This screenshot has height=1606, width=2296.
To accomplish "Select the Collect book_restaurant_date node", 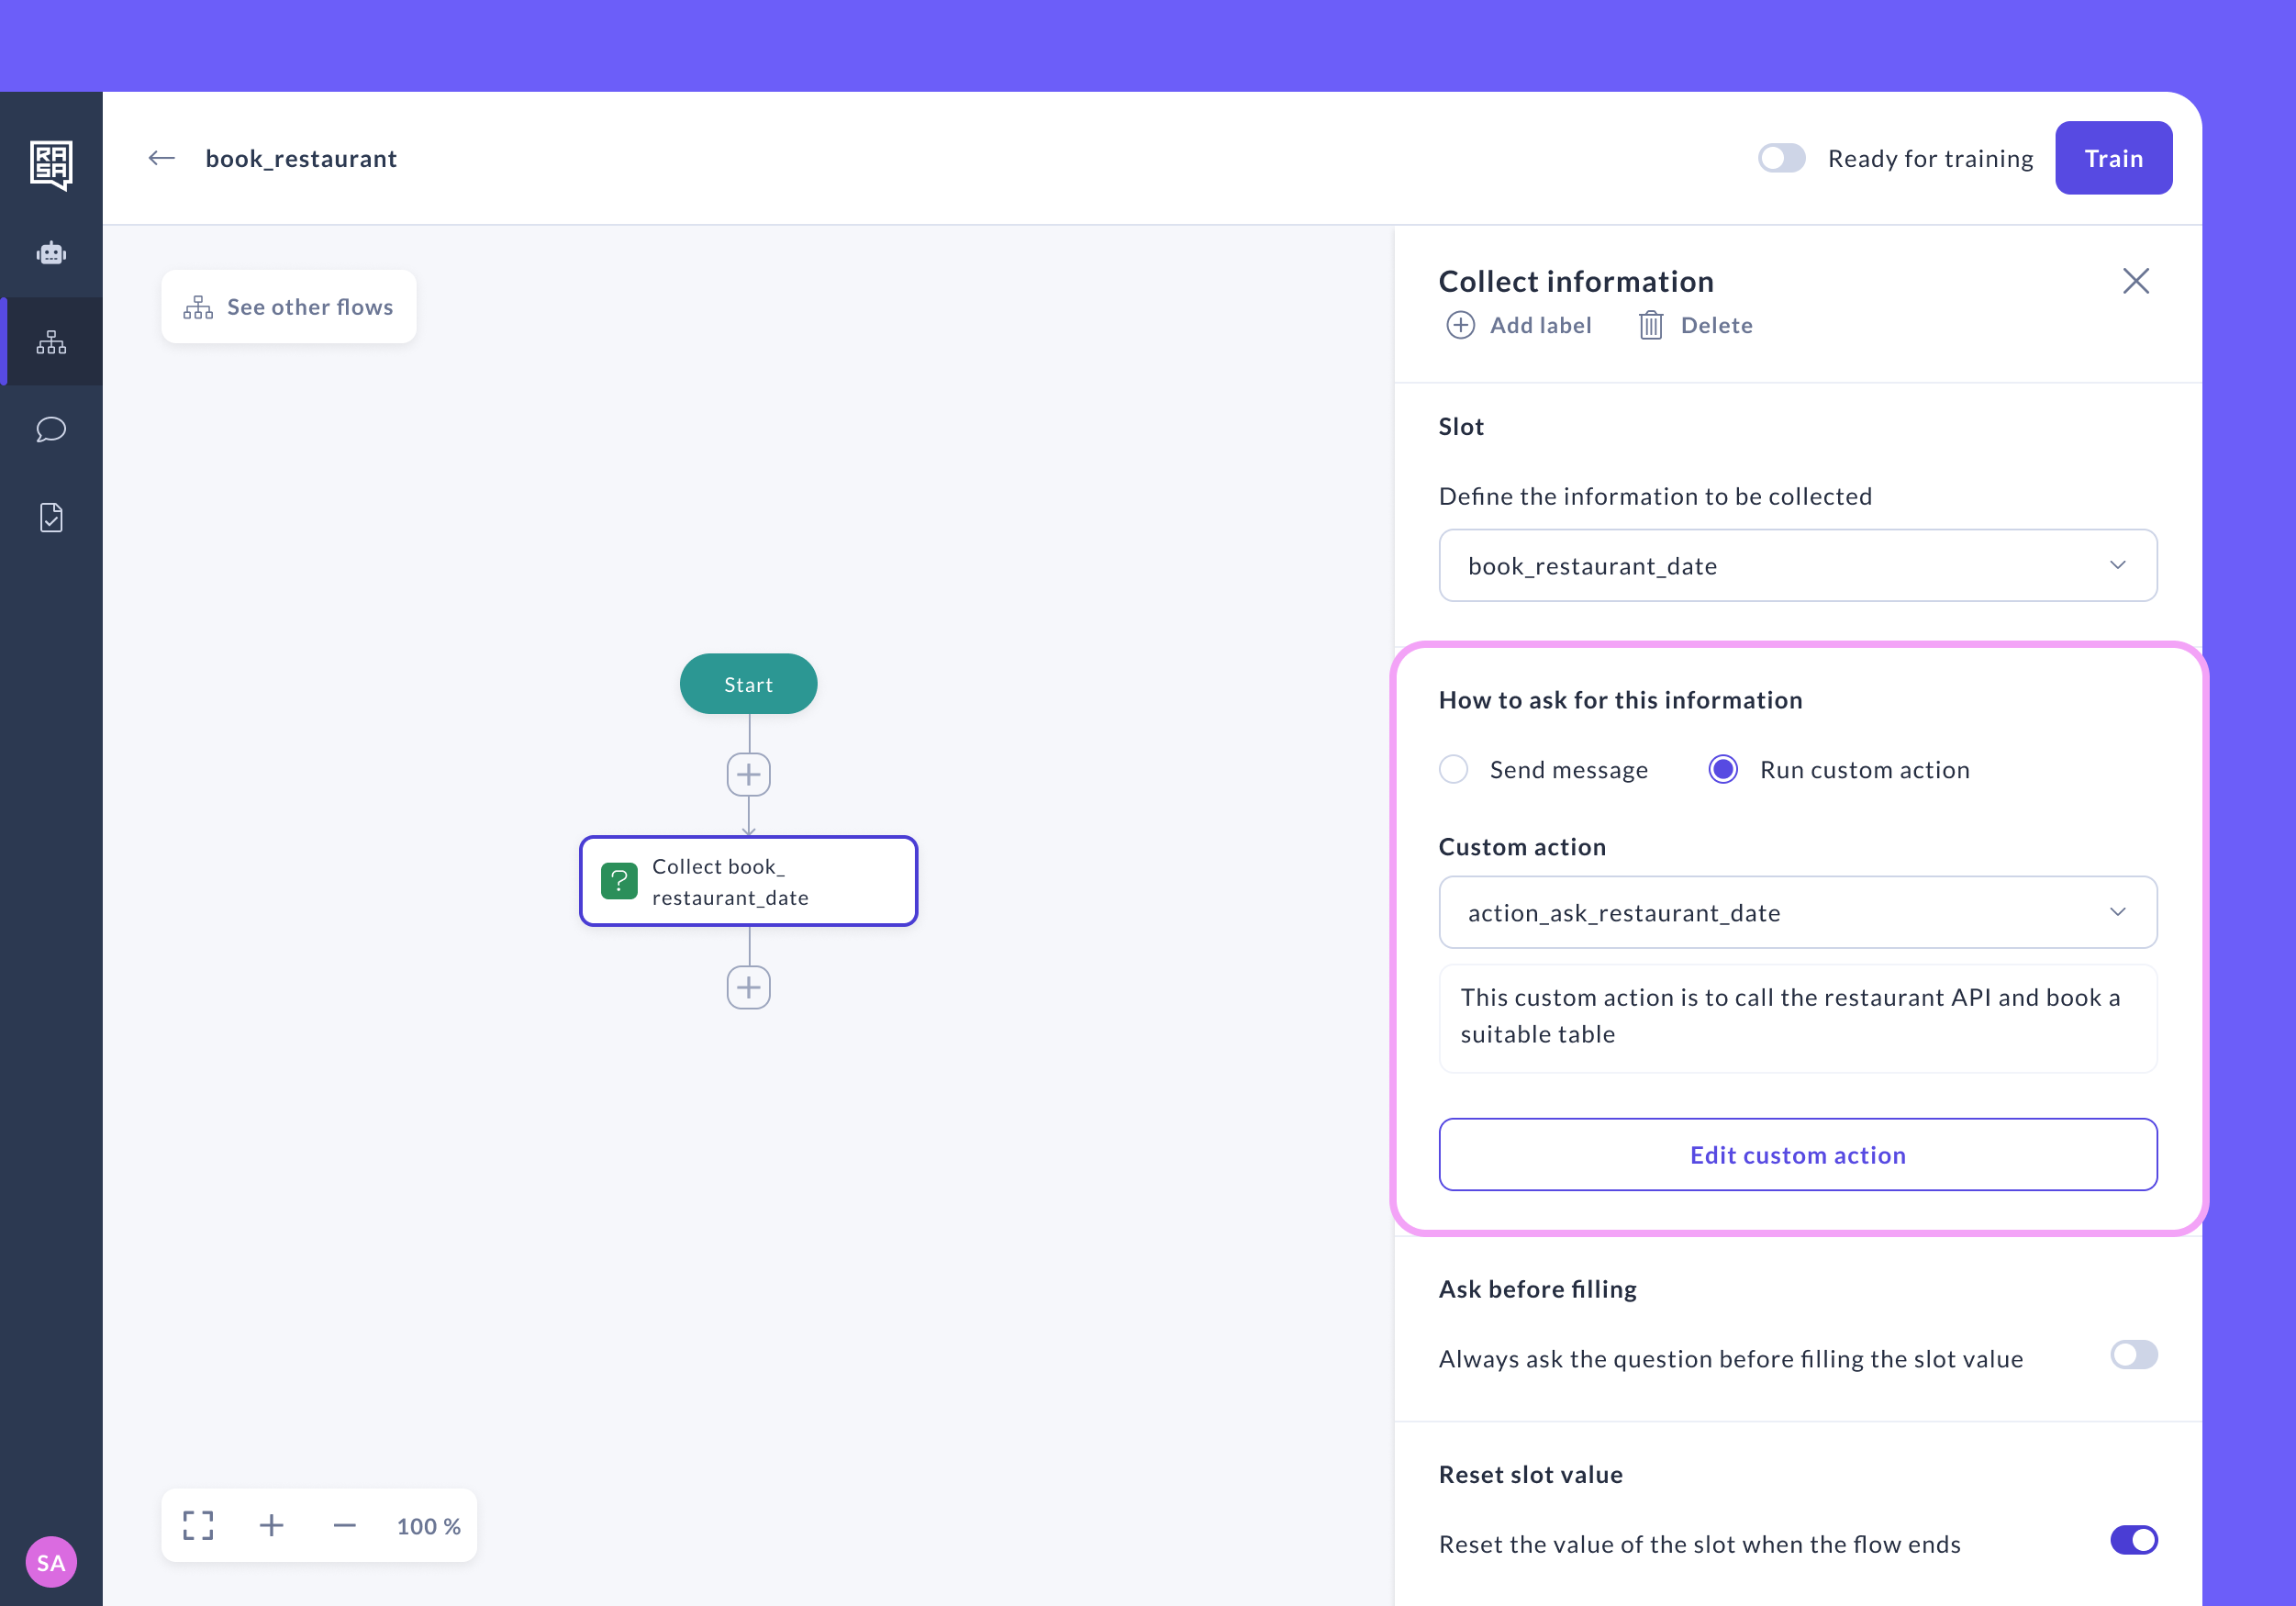I will point(748,881).
